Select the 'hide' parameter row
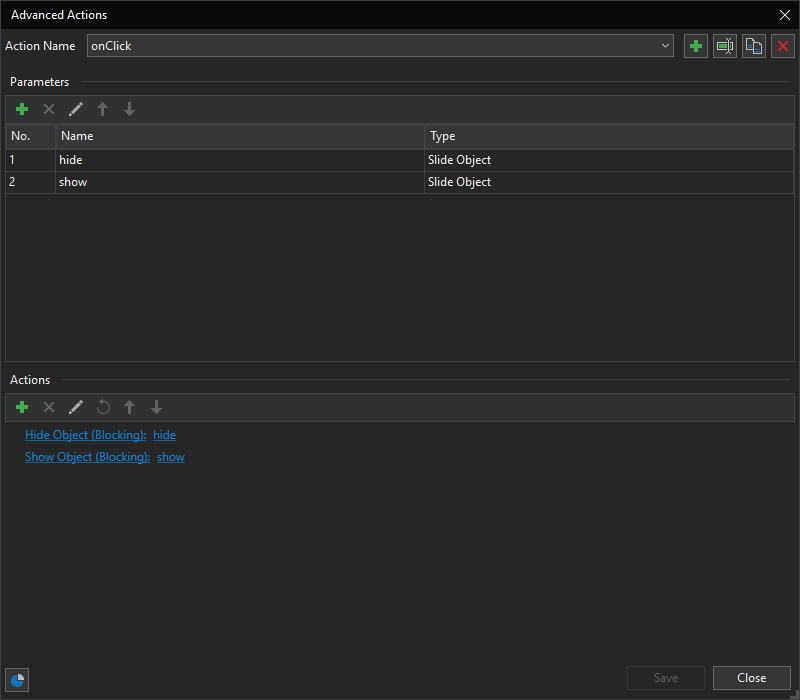The width and height of the screenshot is (800, 700). (x=240, y=160)
